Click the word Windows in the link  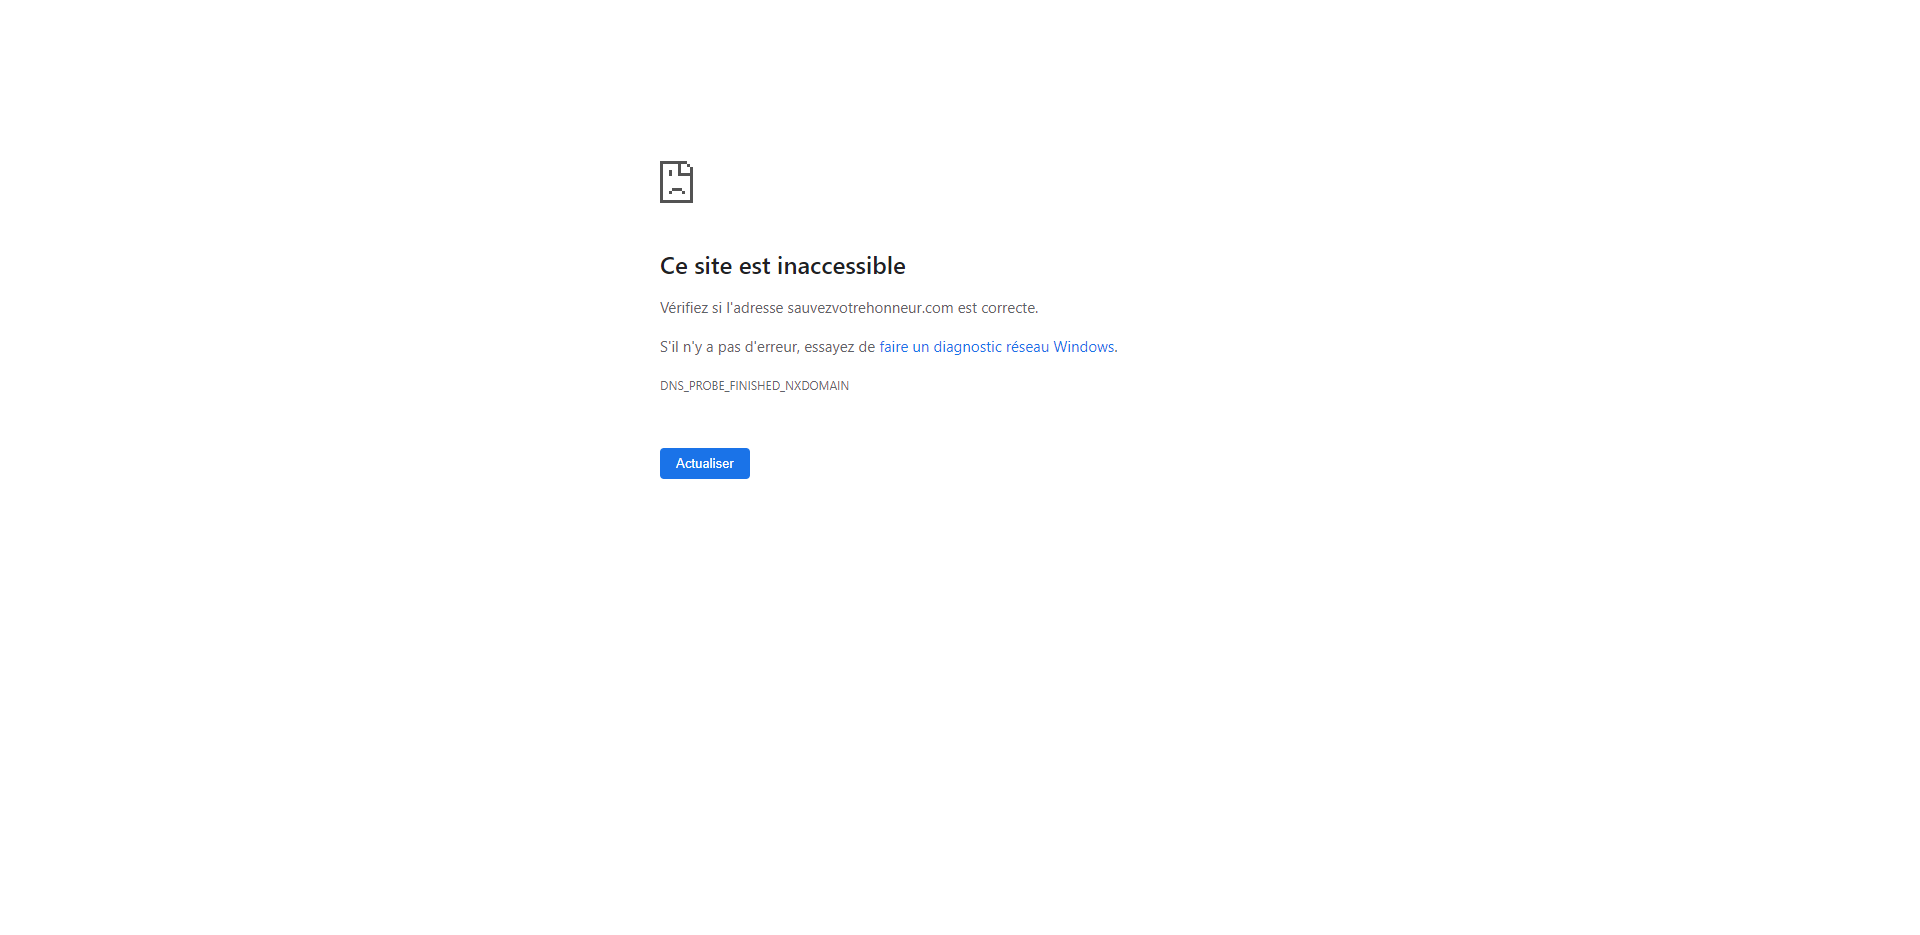[1084, 347]
